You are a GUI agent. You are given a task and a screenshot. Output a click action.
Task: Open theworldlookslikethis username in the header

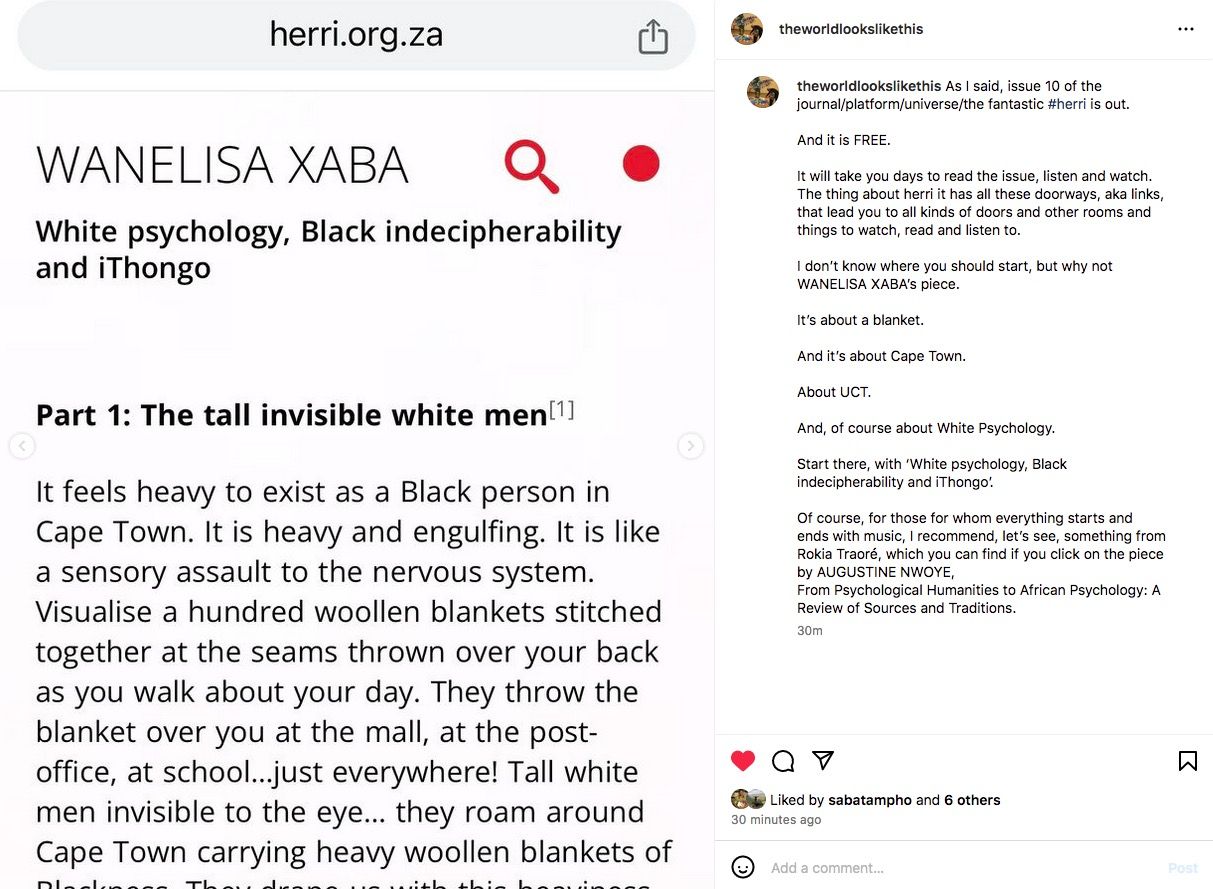(x=851, y=29)
